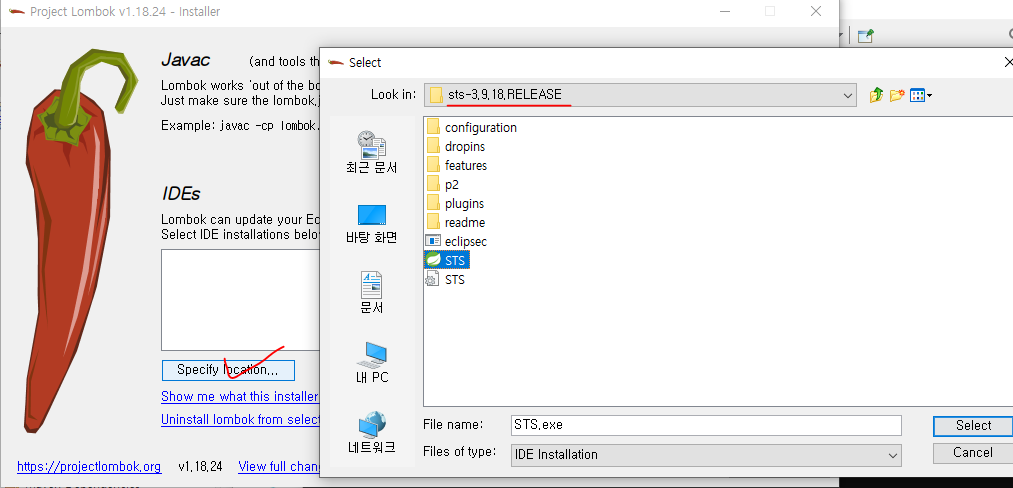
Task: Close the Lombok Installer window
Action: [816, 11]
